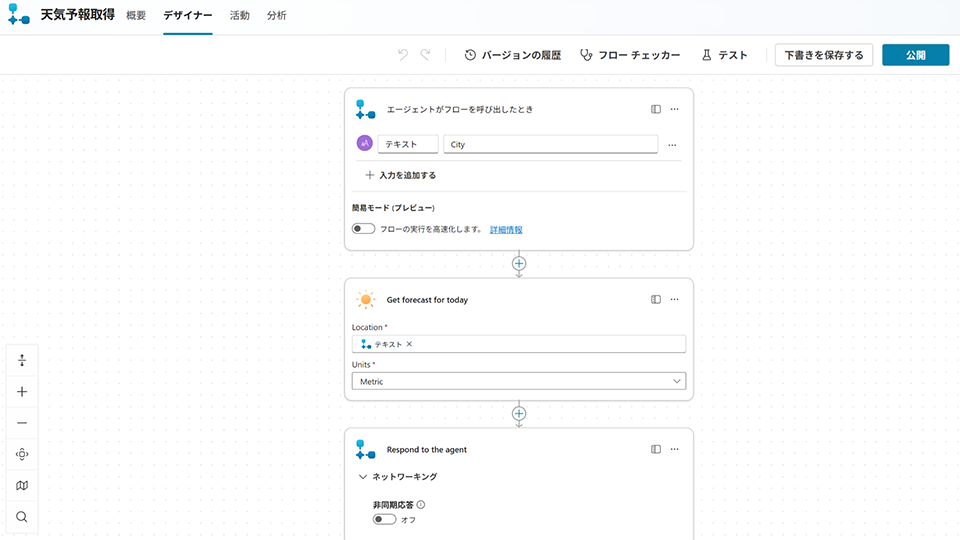Image resolution: width=960 pixels, height=540 pixels.
Task: Click Respond to the agent icon
Action: point(366,449)
